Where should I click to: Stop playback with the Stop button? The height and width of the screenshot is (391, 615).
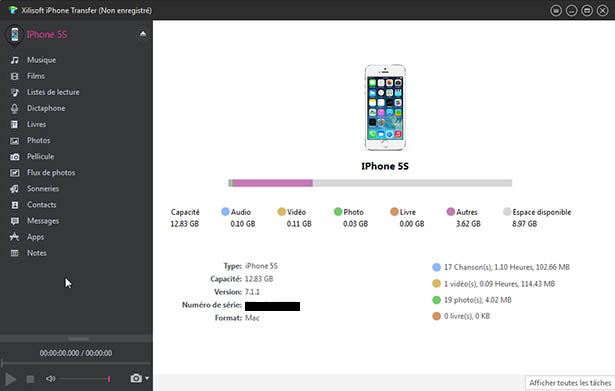[x=30, y=379]
